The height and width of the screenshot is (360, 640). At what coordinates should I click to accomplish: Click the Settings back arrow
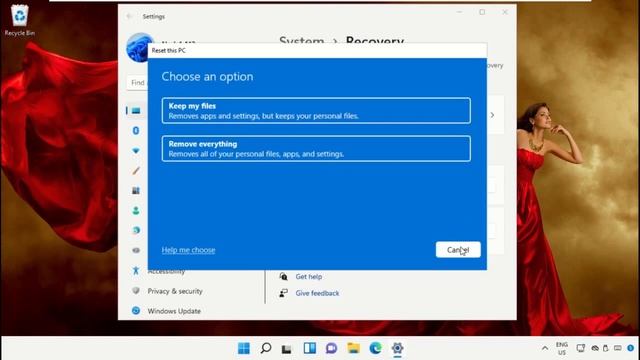pyautogui.click(x=129, y=16)
